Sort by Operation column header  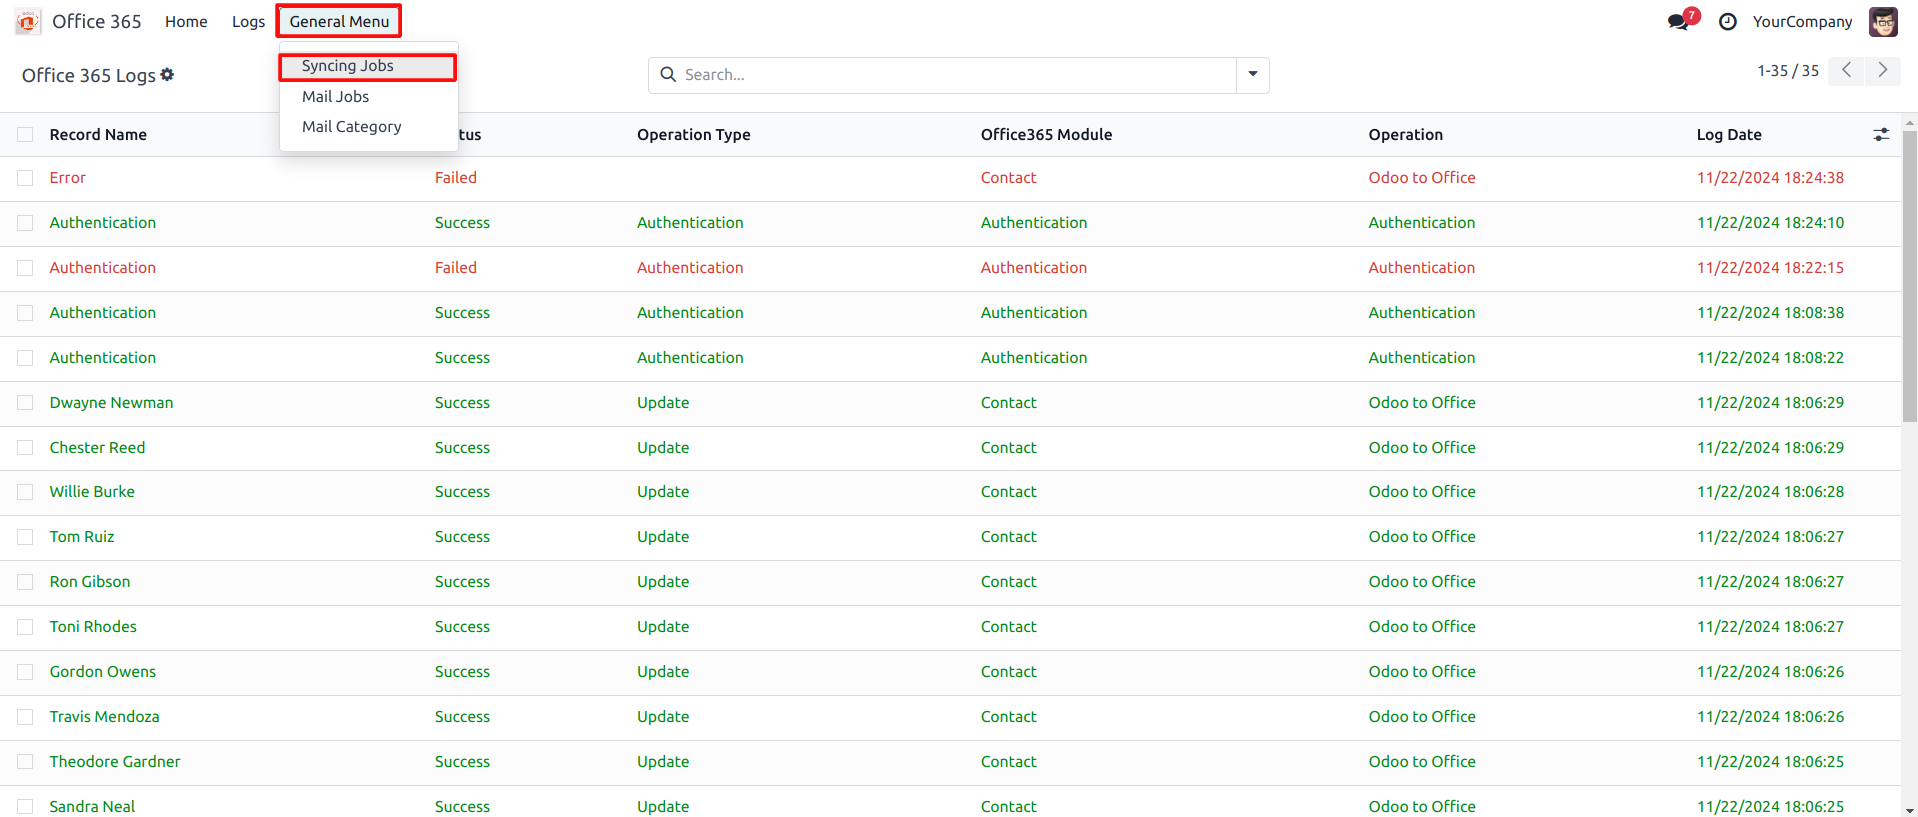click(1405, 135)
